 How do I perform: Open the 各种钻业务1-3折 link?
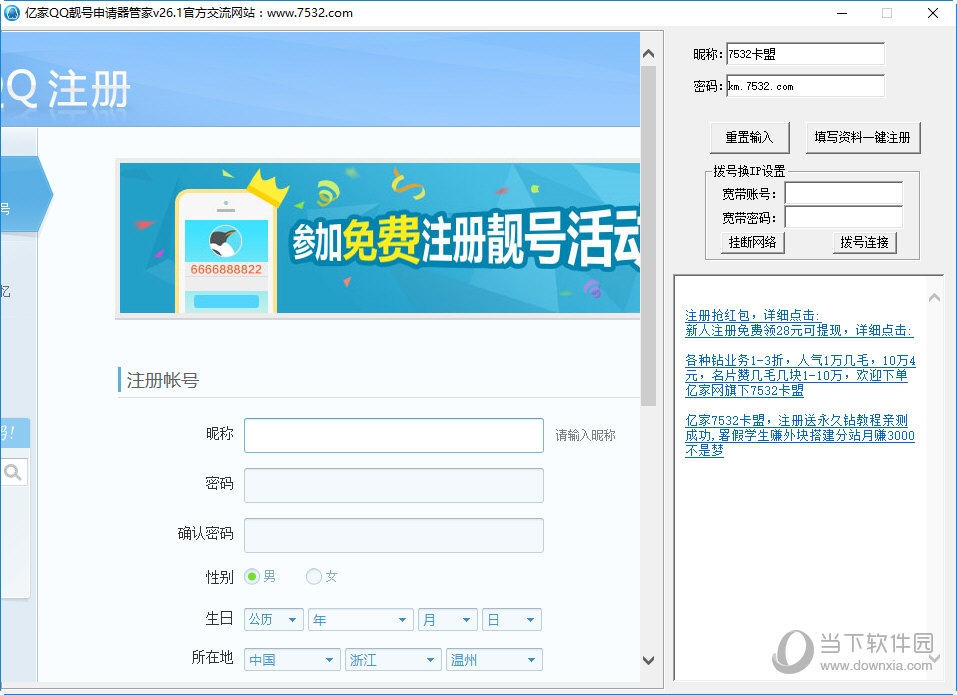tap(800, 375)
